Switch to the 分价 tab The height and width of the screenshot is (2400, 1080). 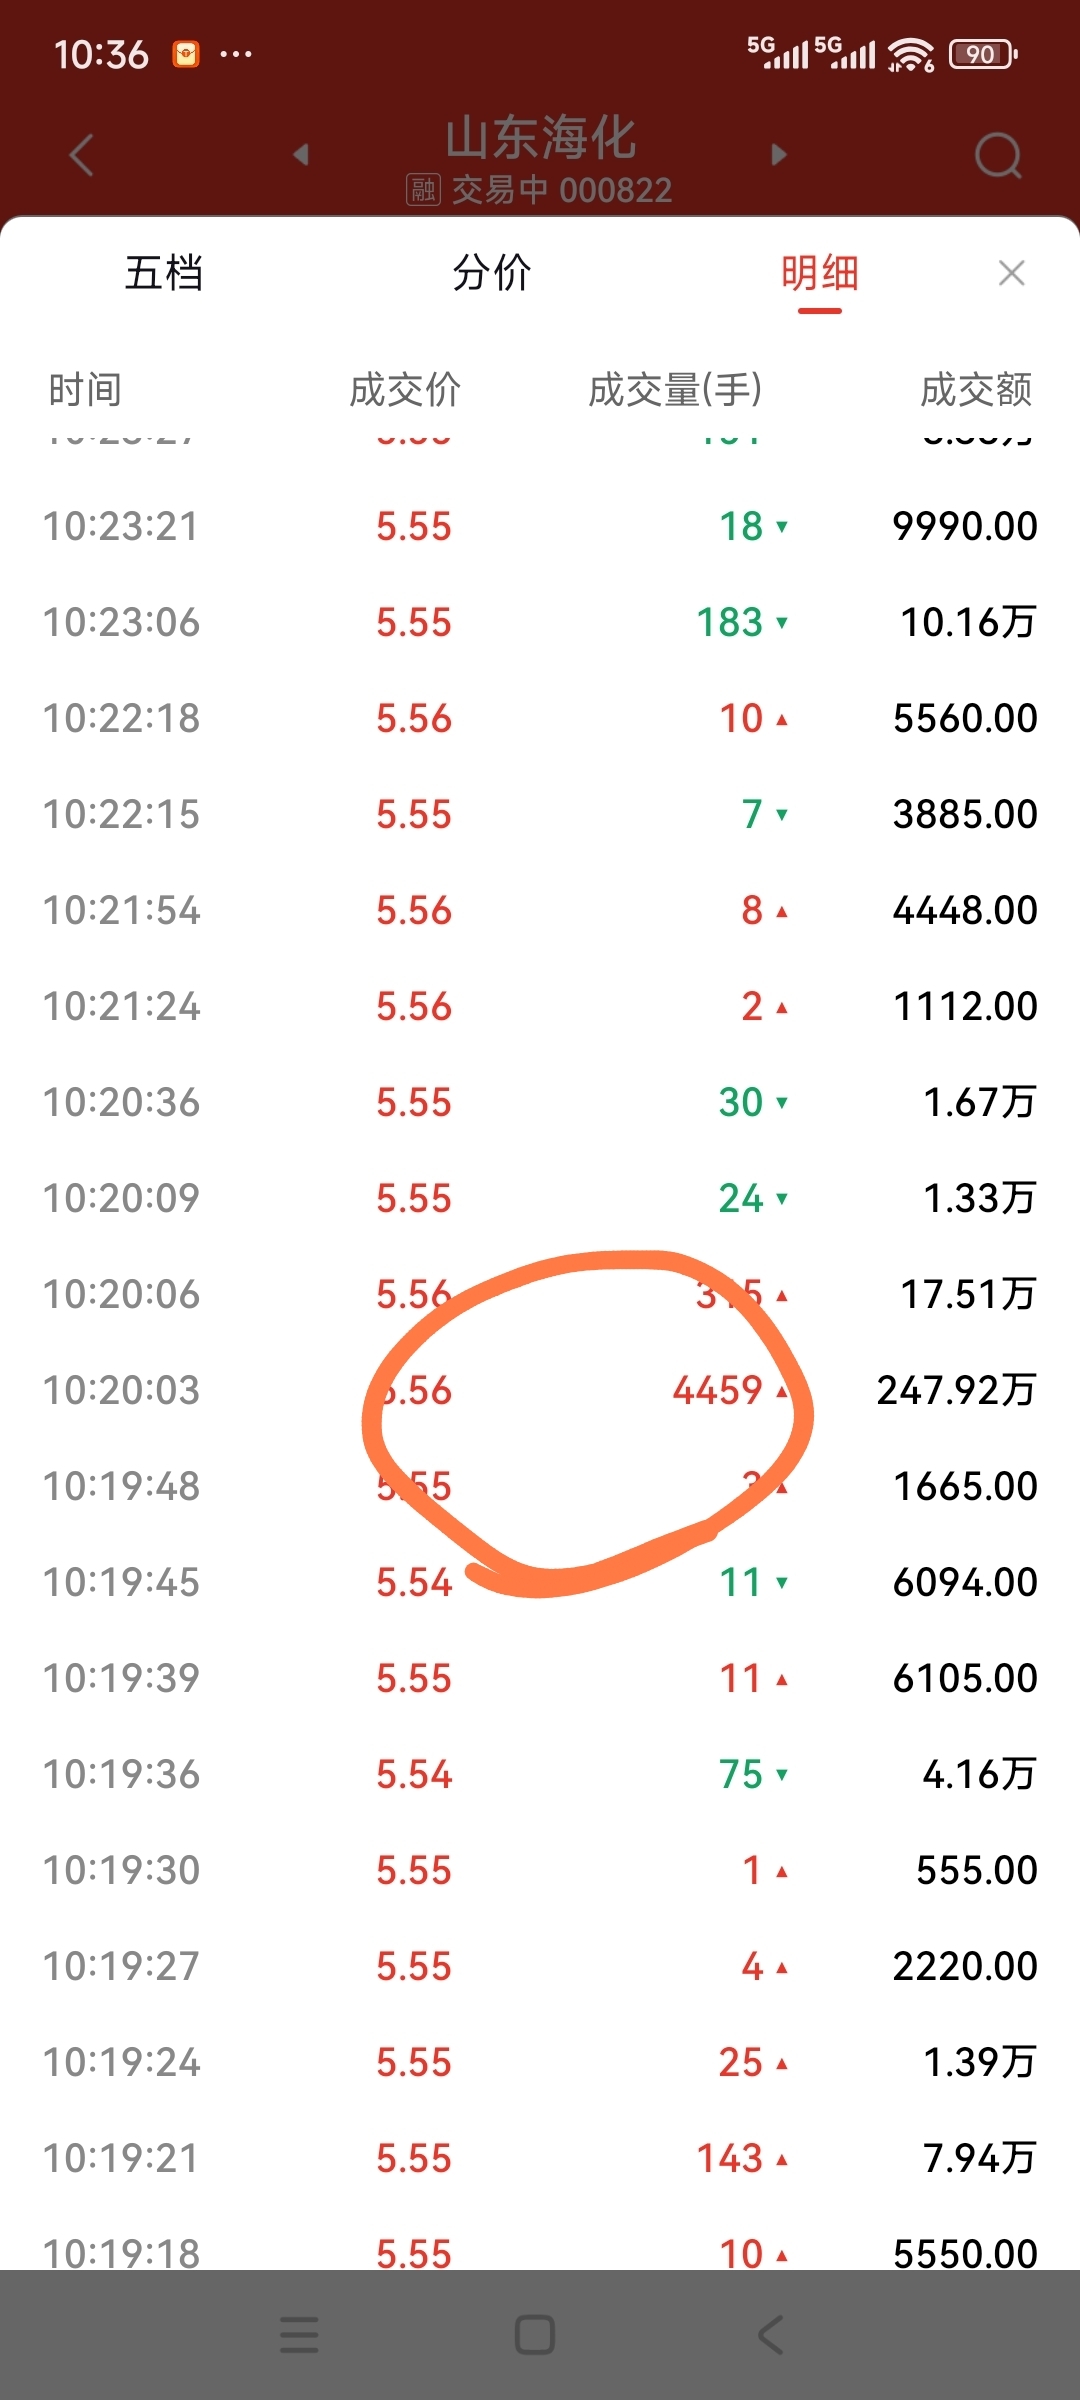[492, 273]
